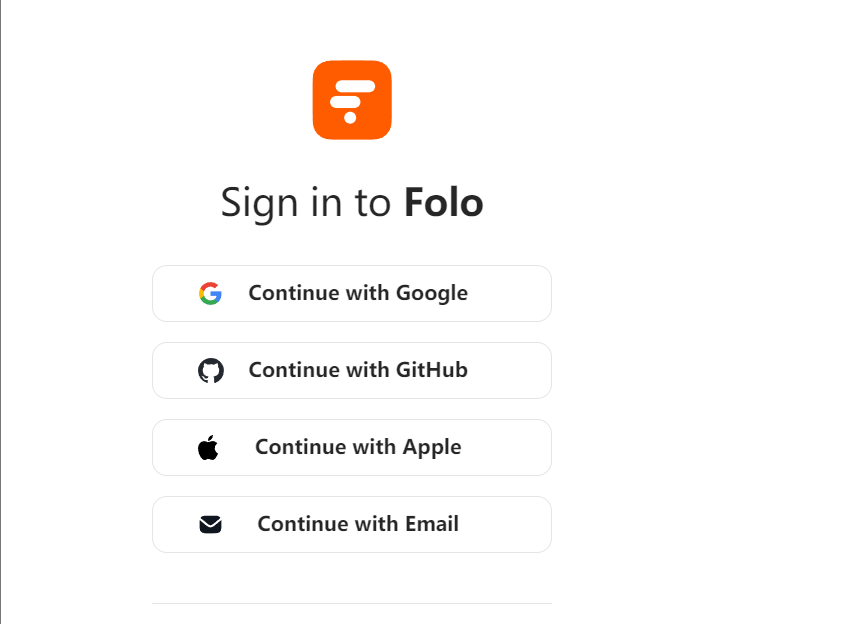Screen dimensions: 860x624
Task: Click the multicolor Google G icon
Action: (210, 293)
